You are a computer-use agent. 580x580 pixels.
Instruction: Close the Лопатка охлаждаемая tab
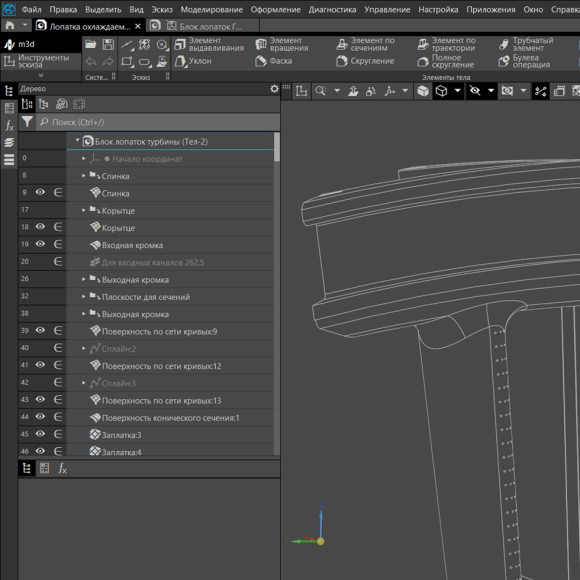(x=138, y=26)
